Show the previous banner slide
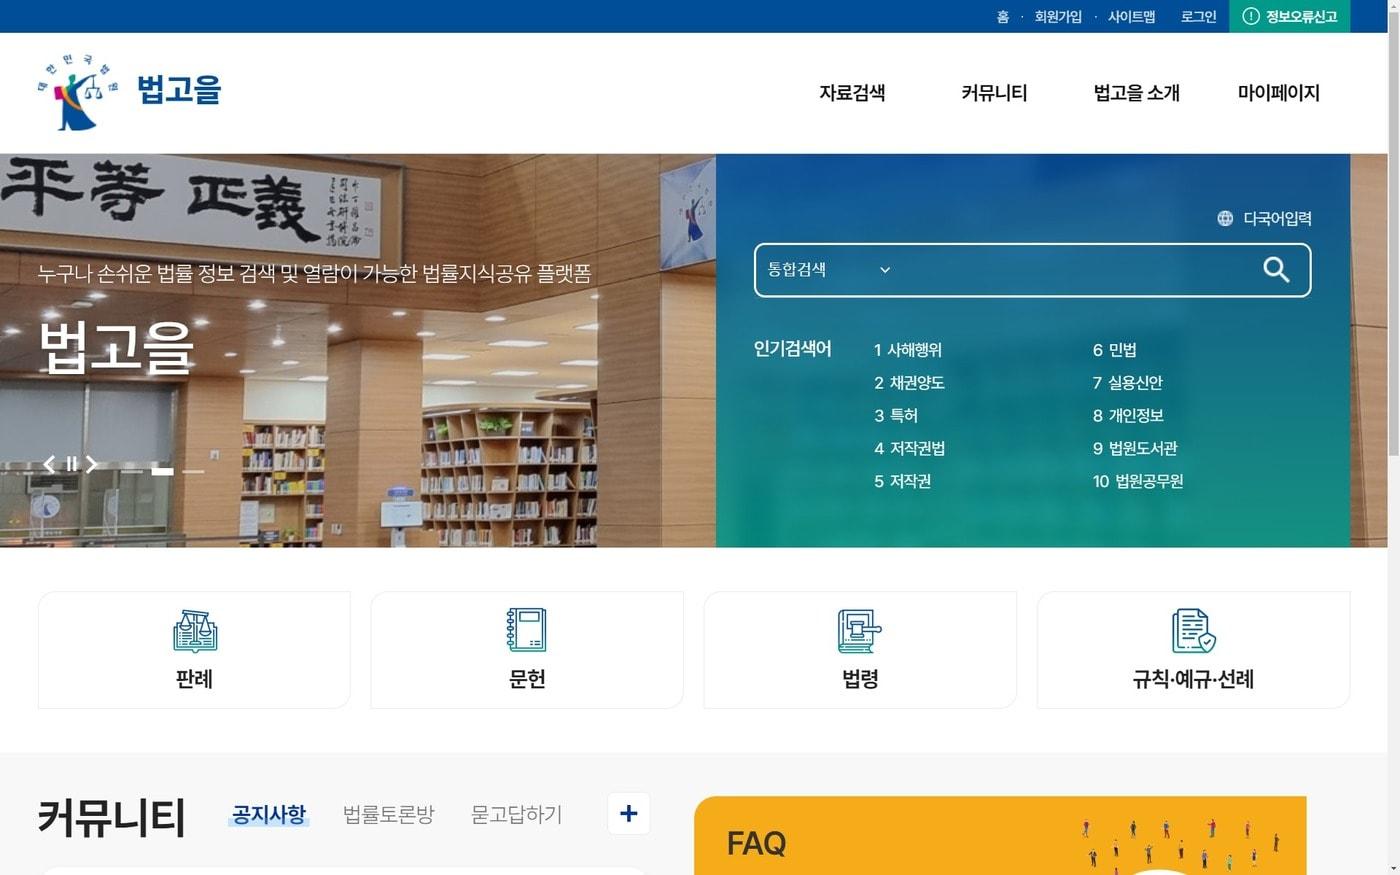1400x875 pixels. [49, 464]
